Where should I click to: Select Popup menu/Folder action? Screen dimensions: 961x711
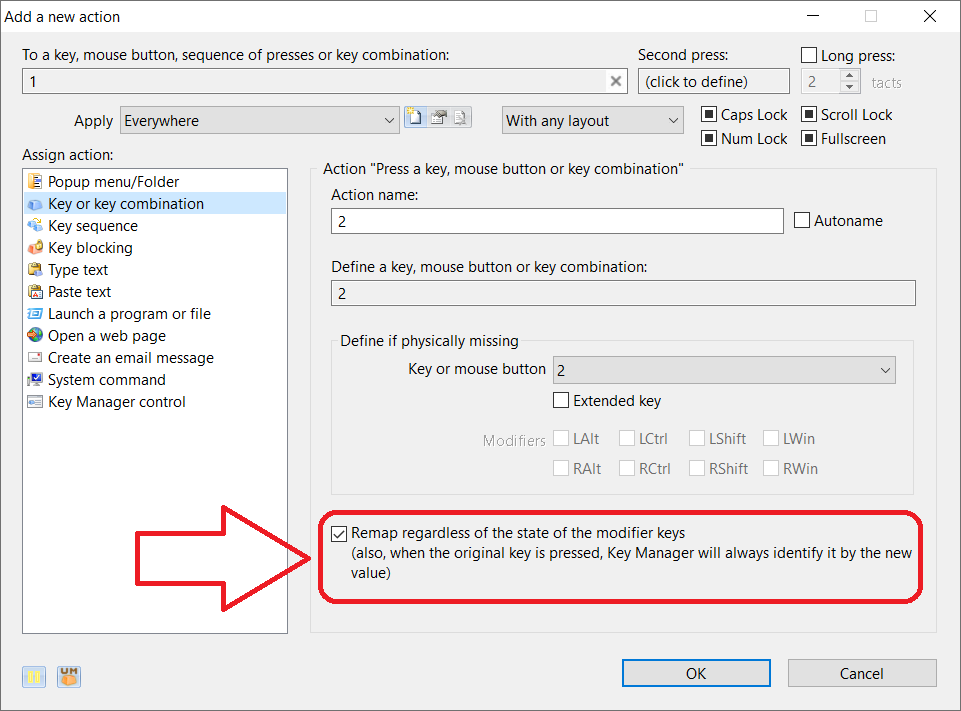(155, 181)
